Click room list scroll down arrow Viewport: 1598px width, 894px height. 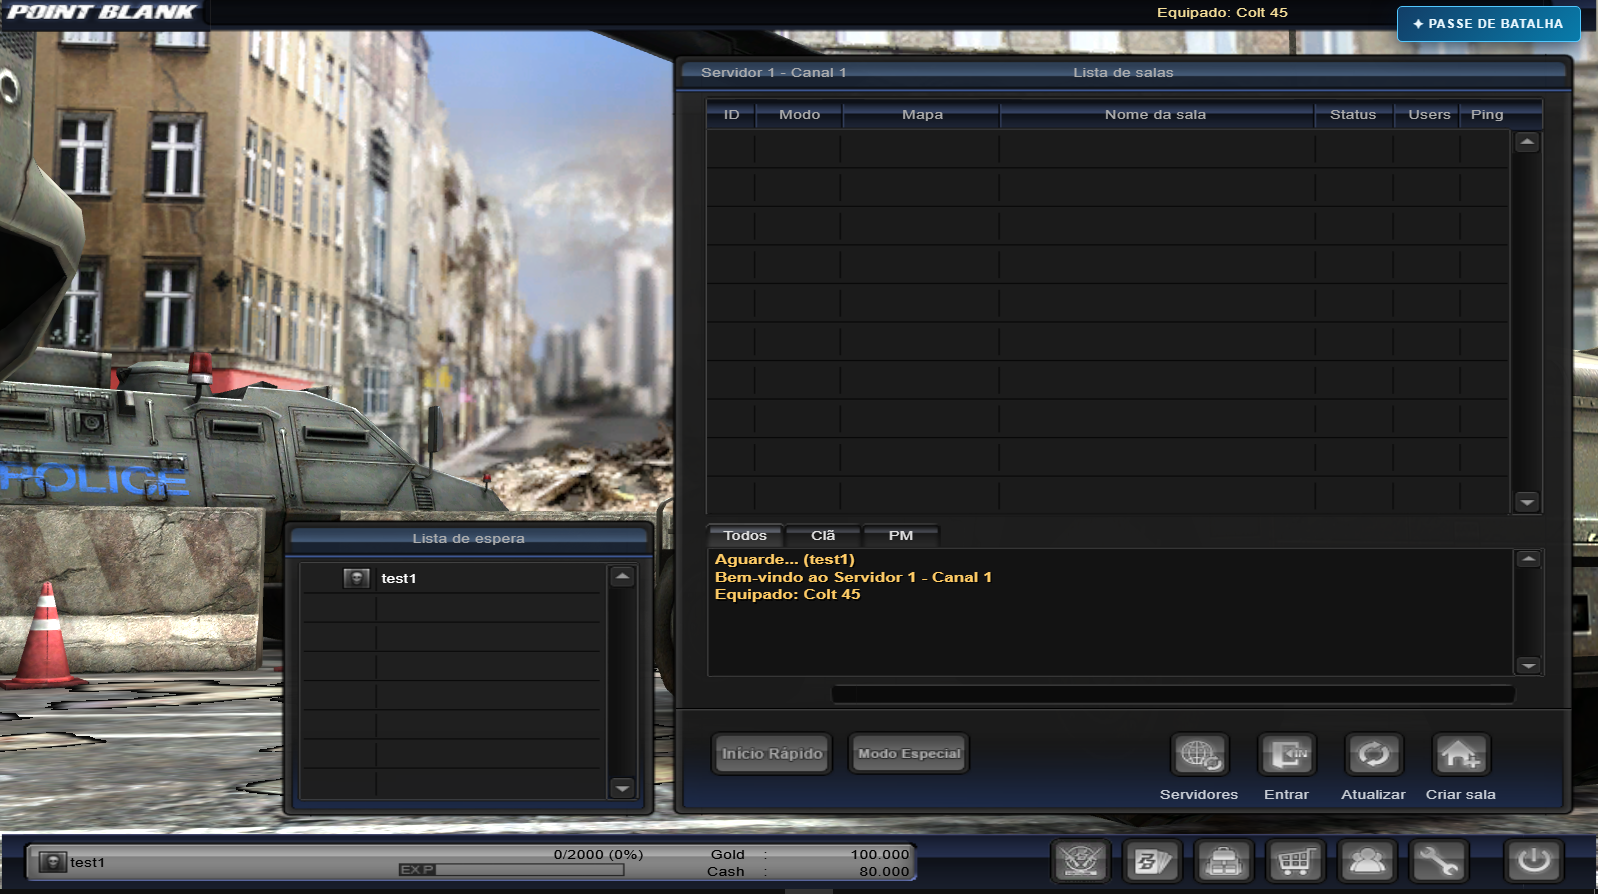(x=1526, y=502)
